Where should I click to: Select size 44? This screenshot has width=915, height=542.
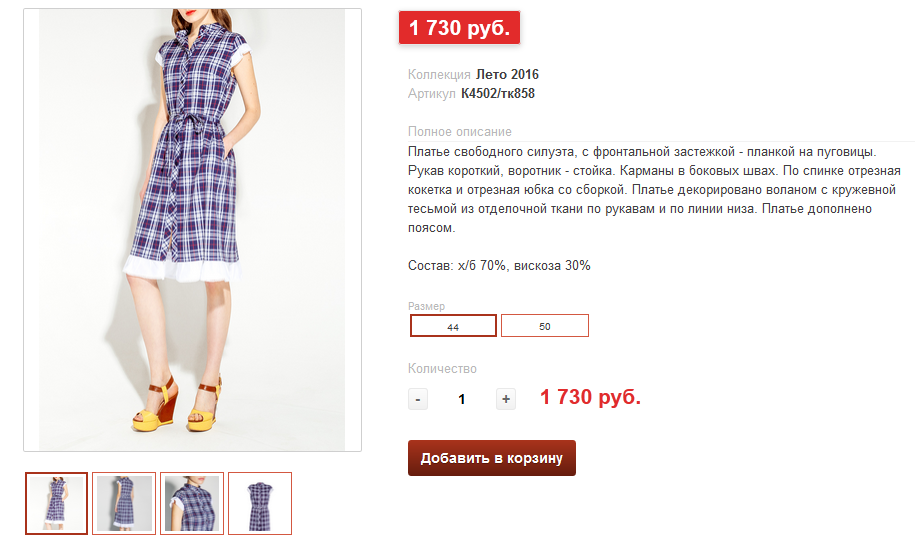point(453,326)
